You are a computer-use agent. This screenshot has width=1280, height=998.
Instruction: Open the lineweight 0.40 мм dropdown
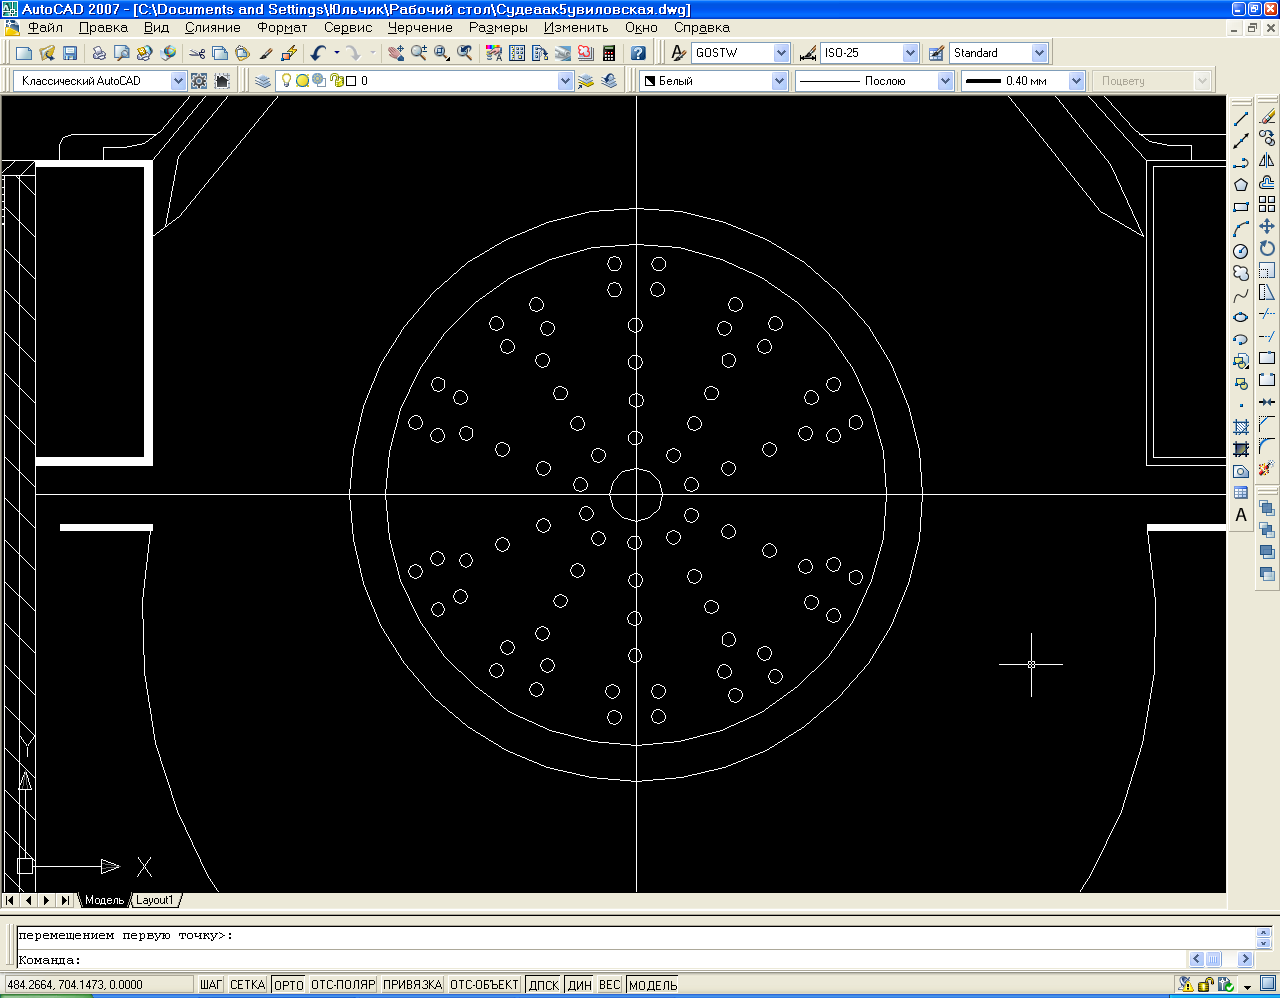(1076, 81)
